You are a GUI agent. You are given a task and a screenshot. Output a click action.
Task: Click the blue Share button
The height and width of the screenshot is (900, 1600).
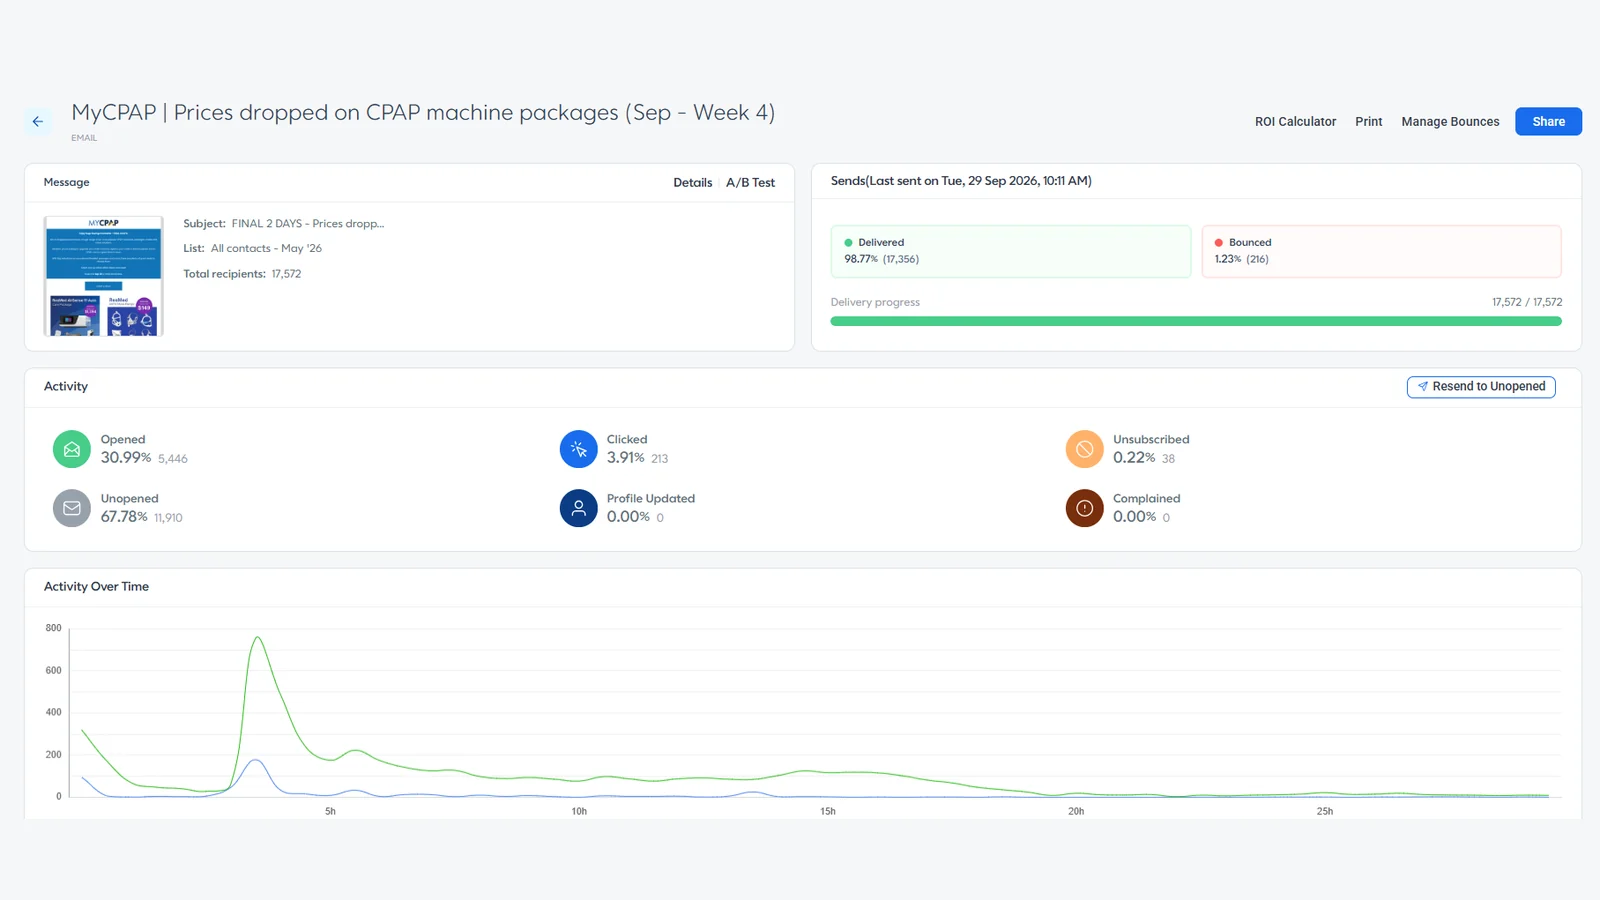coord(1548,121)
